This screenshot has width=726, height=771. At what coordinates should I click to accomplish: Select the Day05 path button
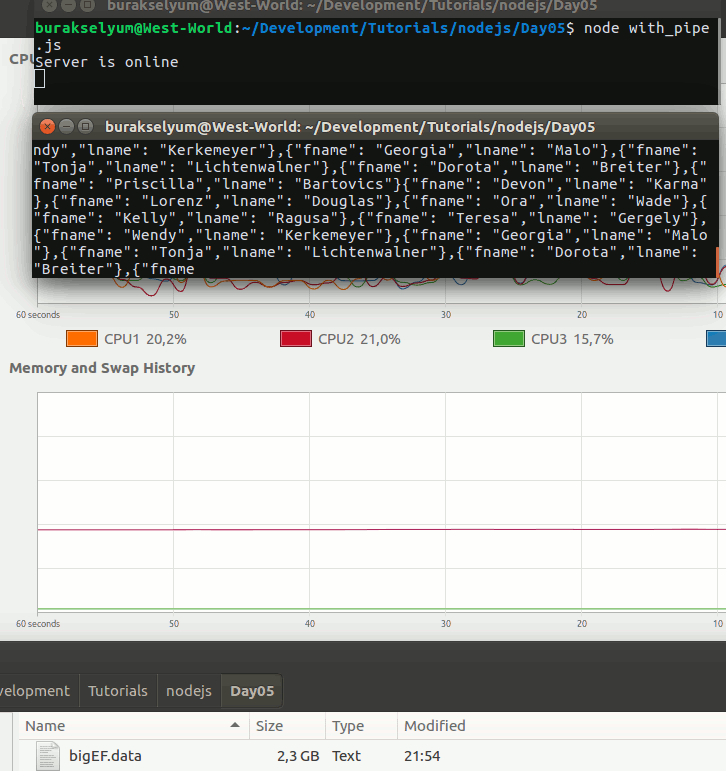click(x=252, y=691)
